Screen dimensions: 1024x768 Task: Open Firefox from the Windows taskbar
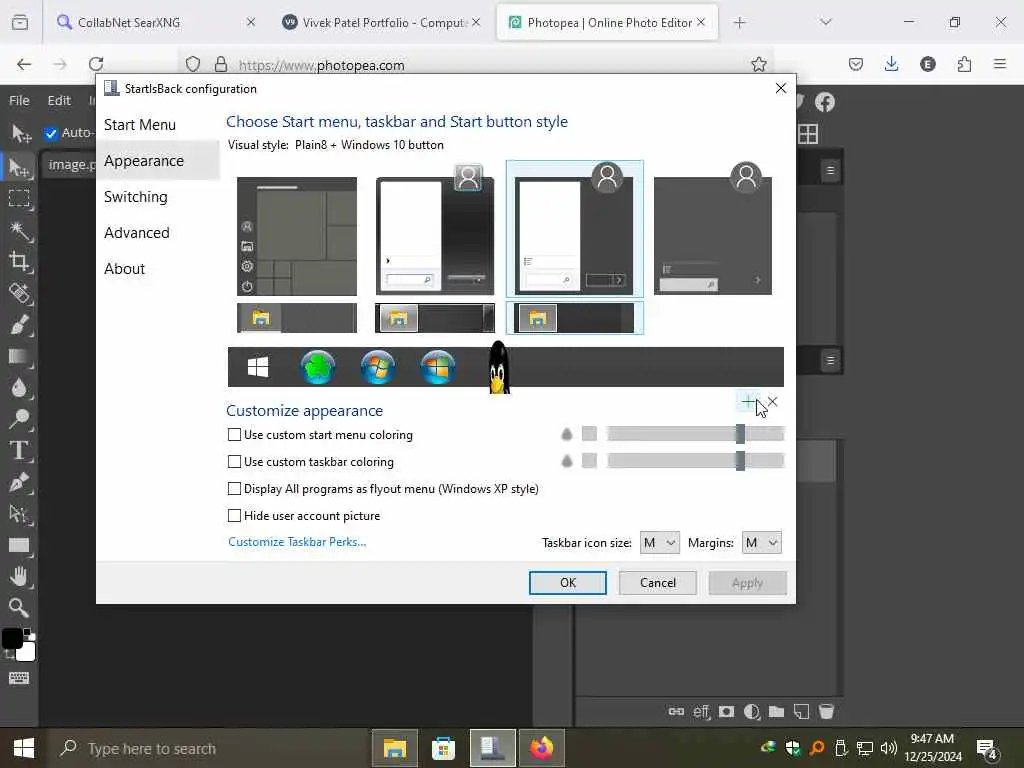pyautogui.click(x=541, y=748)
